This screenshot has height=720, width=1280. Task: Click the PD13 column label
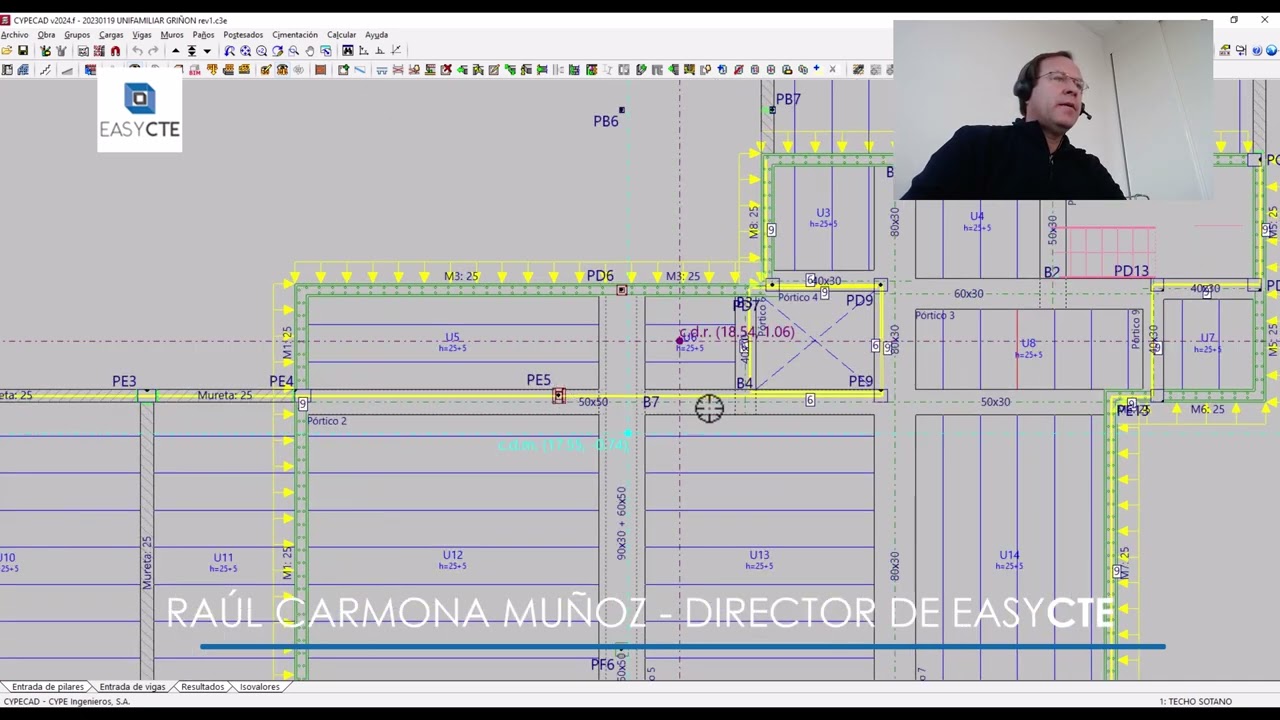pos(1131,271)
